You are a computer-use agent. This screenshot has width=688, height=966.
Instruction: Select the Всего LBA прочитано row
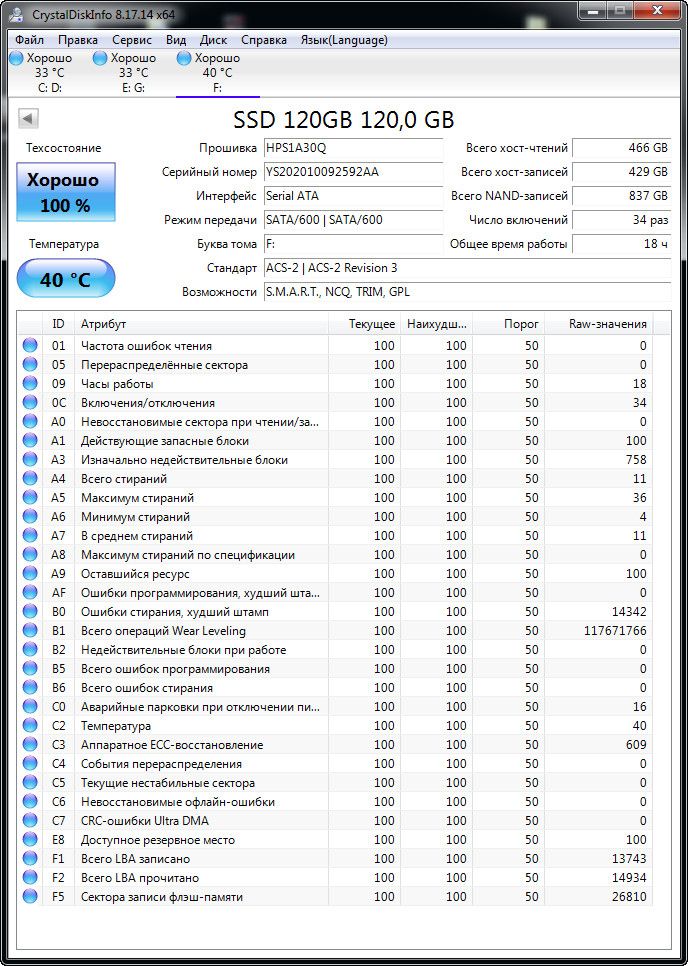(336, 878)
